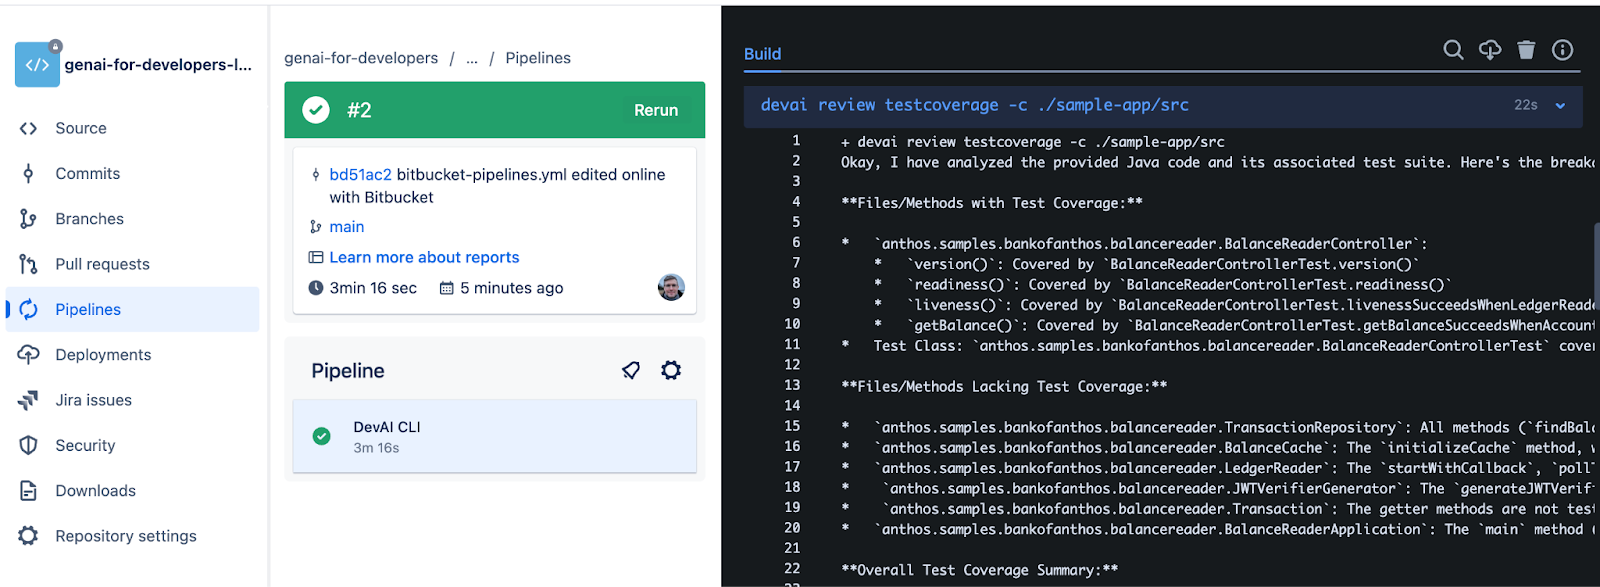The image size is (1600, 587).
Task: Open the bd51ac2 commit link
Action: coord(360,174)
